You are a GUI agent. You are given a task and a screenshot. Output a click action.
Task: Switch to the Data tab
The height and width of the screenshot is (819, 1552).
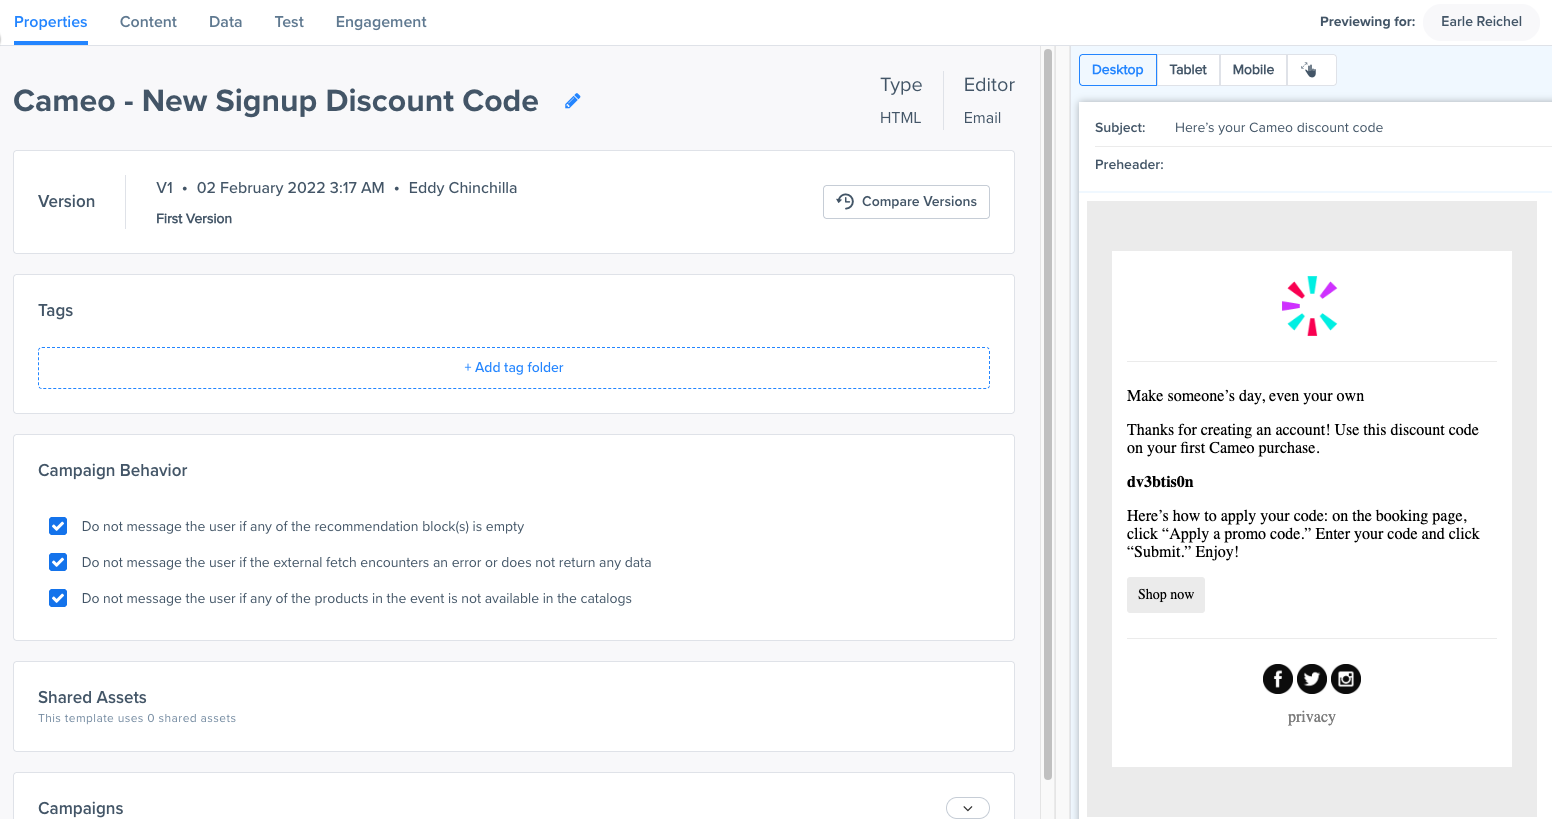pyautogui.click(x=226, y=22)
